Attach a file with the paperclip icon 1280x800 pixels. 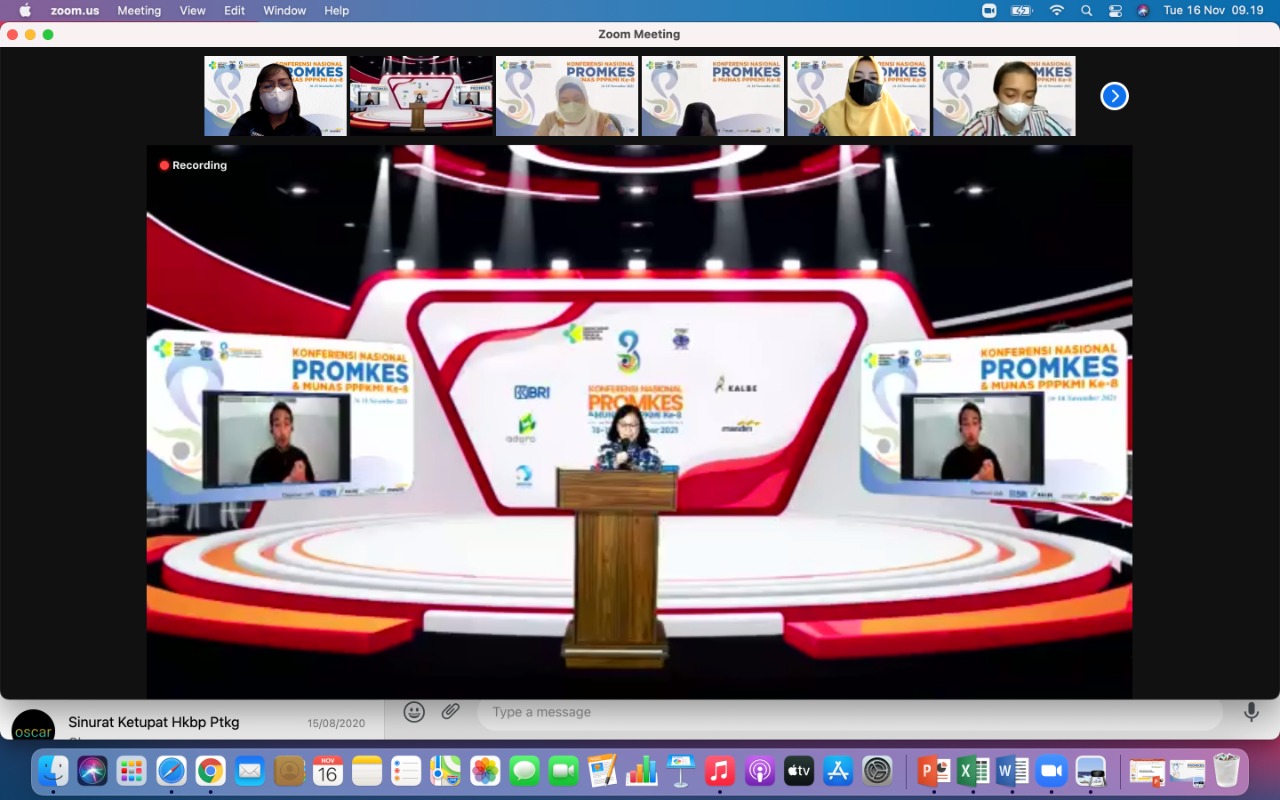[x=449, y=711]
